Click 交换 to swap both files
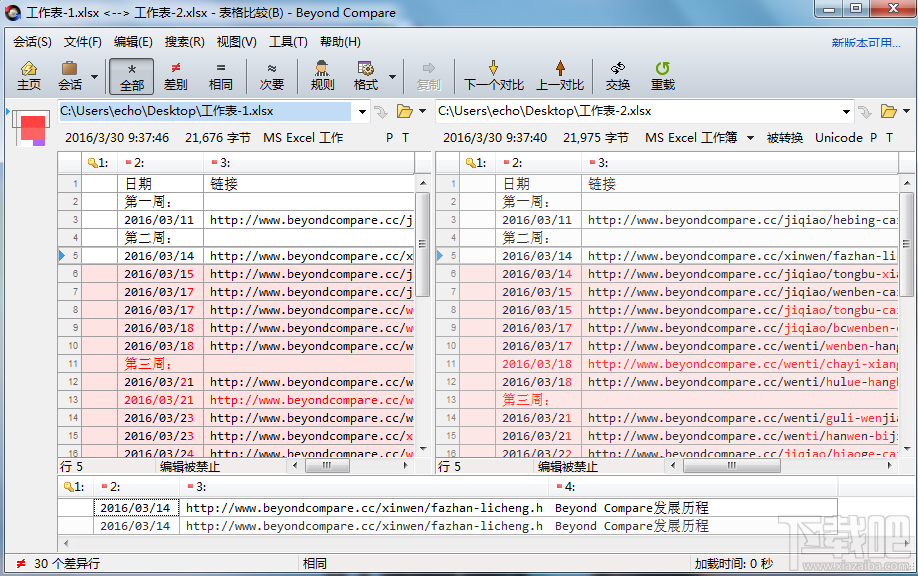Viewport: 918px width, 576px height. pyautogui.click(x=616, y=75)
